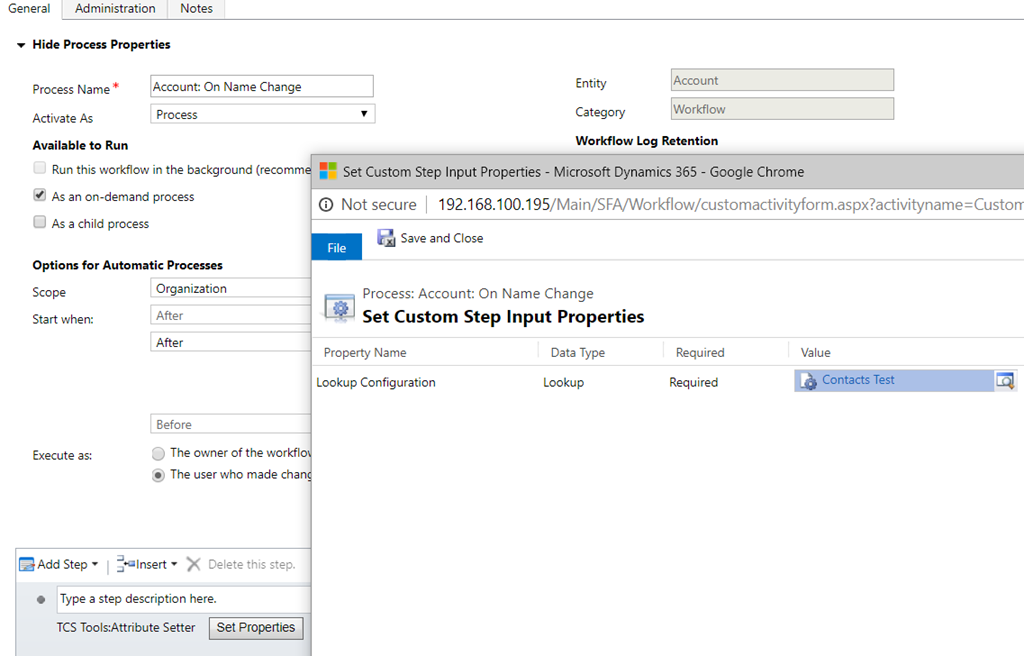Switch to the Notes tab
Image resolution: width=1024 pixels, height=656 pixels.
197,9
